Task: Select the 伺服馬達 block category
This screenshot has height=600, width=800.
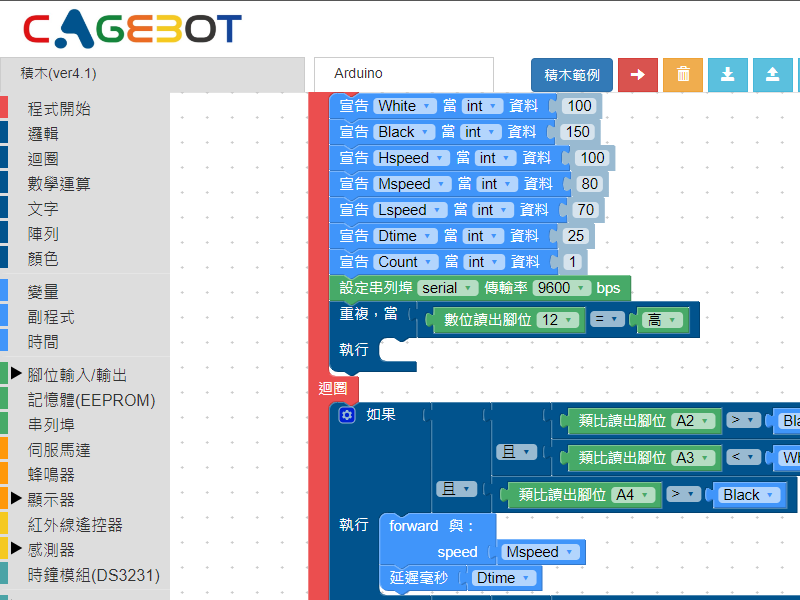Action: (x=58, y=450)
